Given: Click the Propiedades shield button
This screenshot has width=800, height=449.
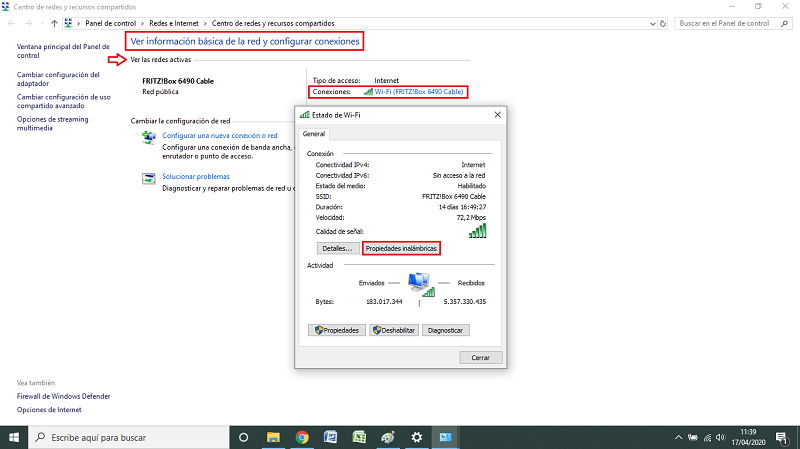Looking at the screenshot, I should pos(337,331).
